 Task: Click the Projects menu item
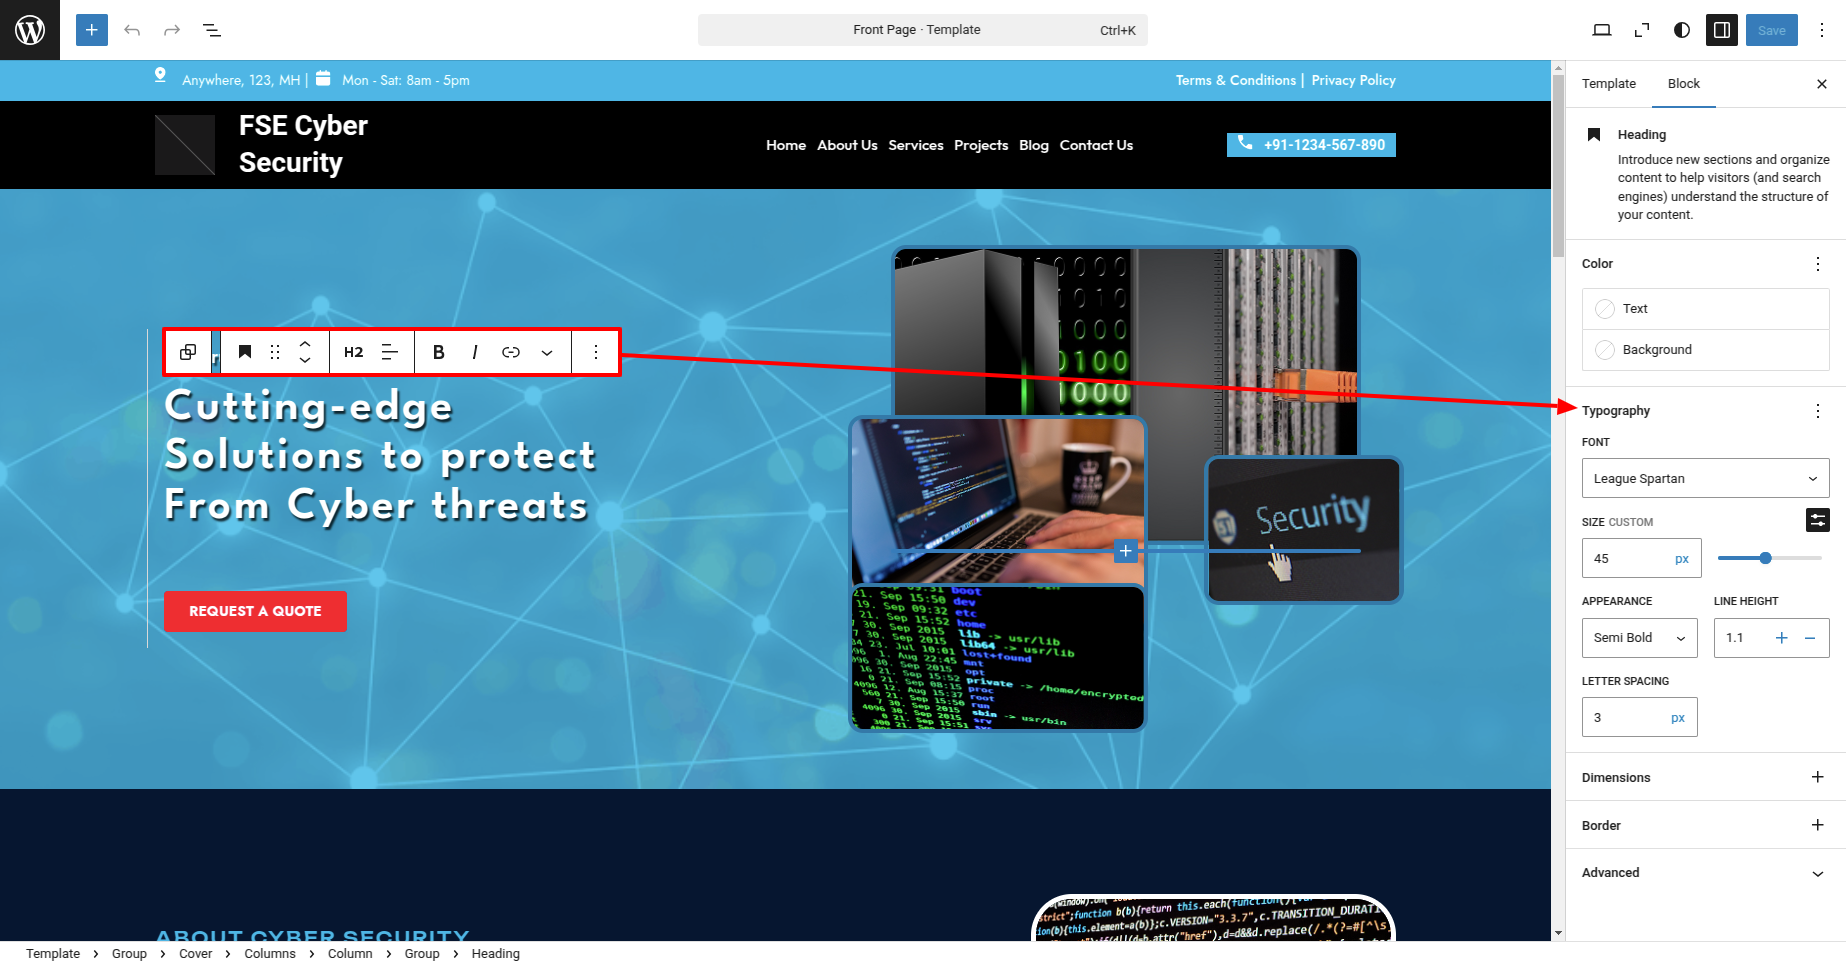click(981, 145)
